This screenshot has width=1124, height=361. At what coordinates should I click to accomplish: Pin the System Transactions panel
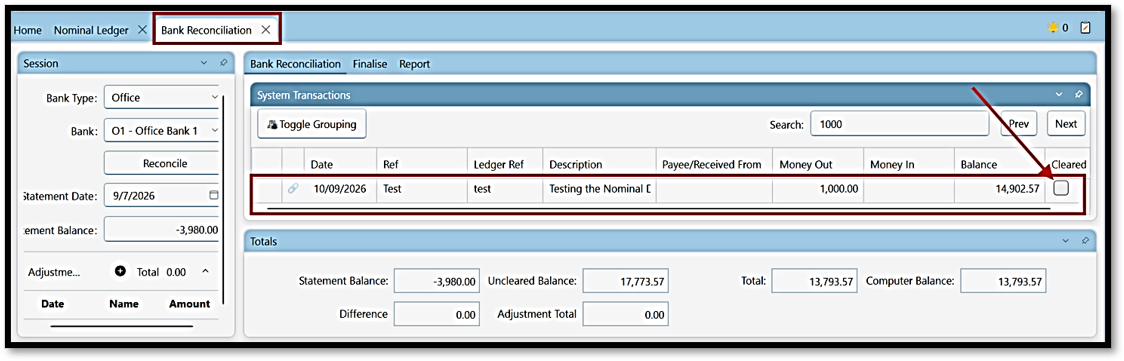pos(1079,95)
